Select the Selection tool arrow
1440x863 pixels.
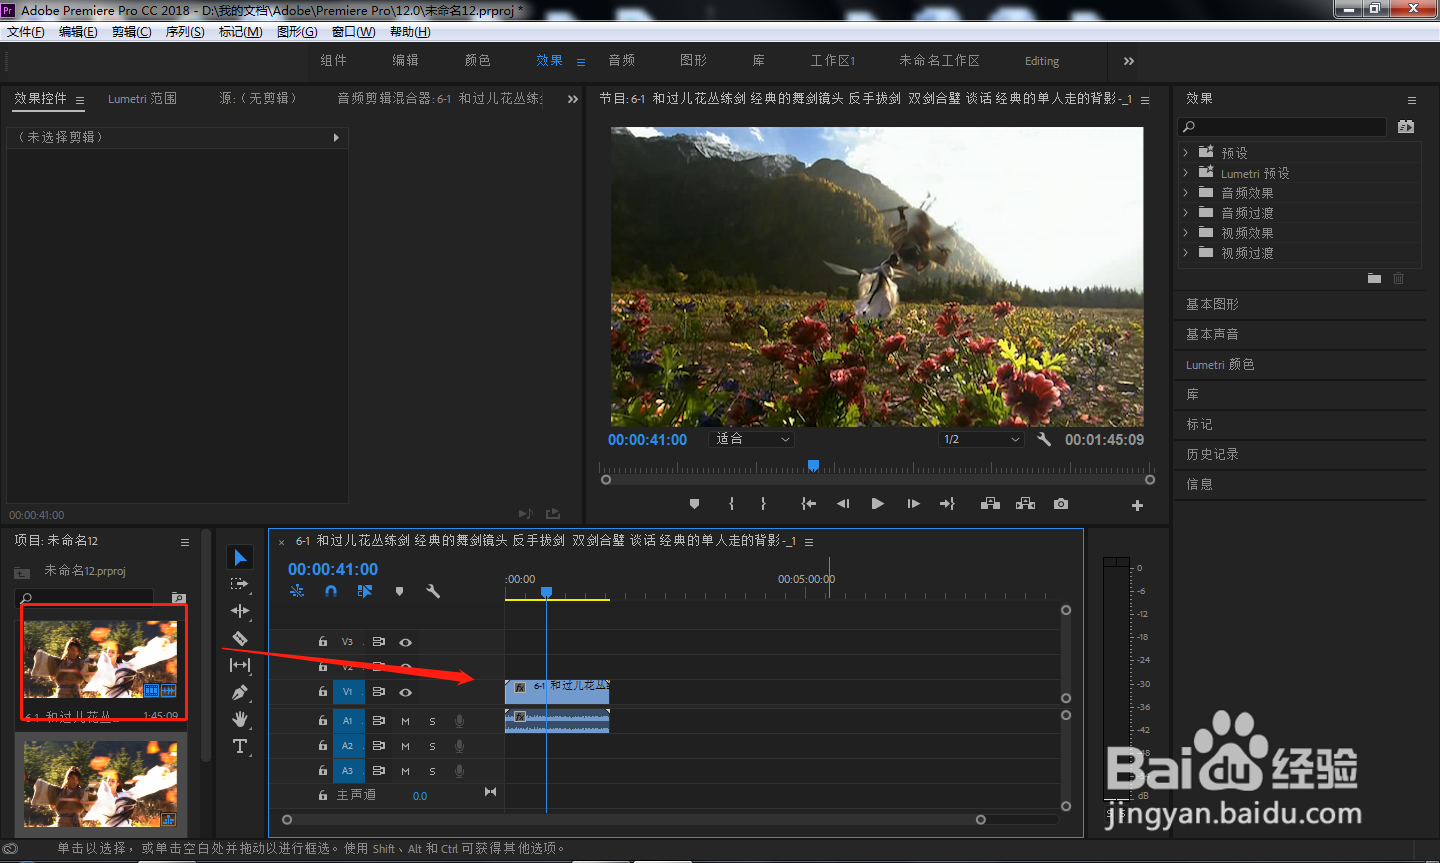240,557
